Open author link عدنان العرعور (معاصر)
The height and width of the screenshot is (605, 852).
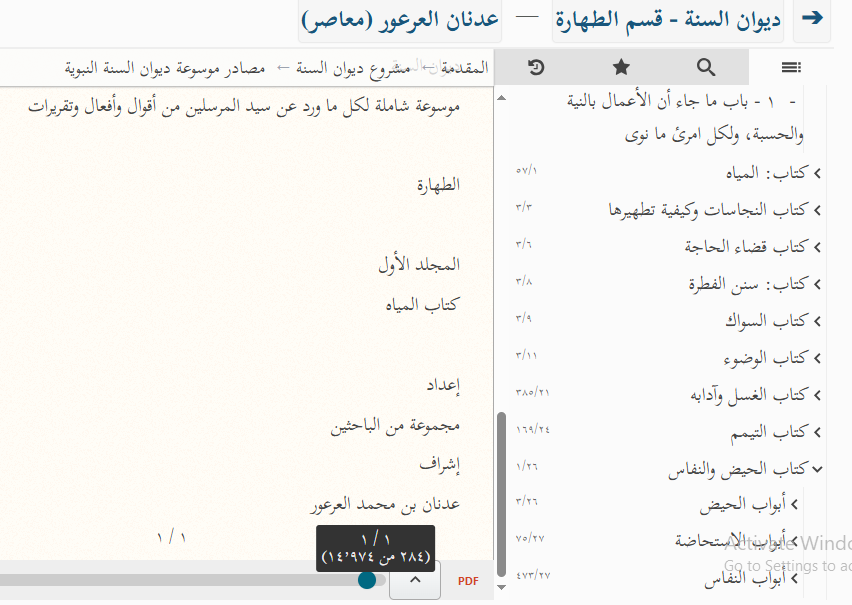[x=400, y=20]
